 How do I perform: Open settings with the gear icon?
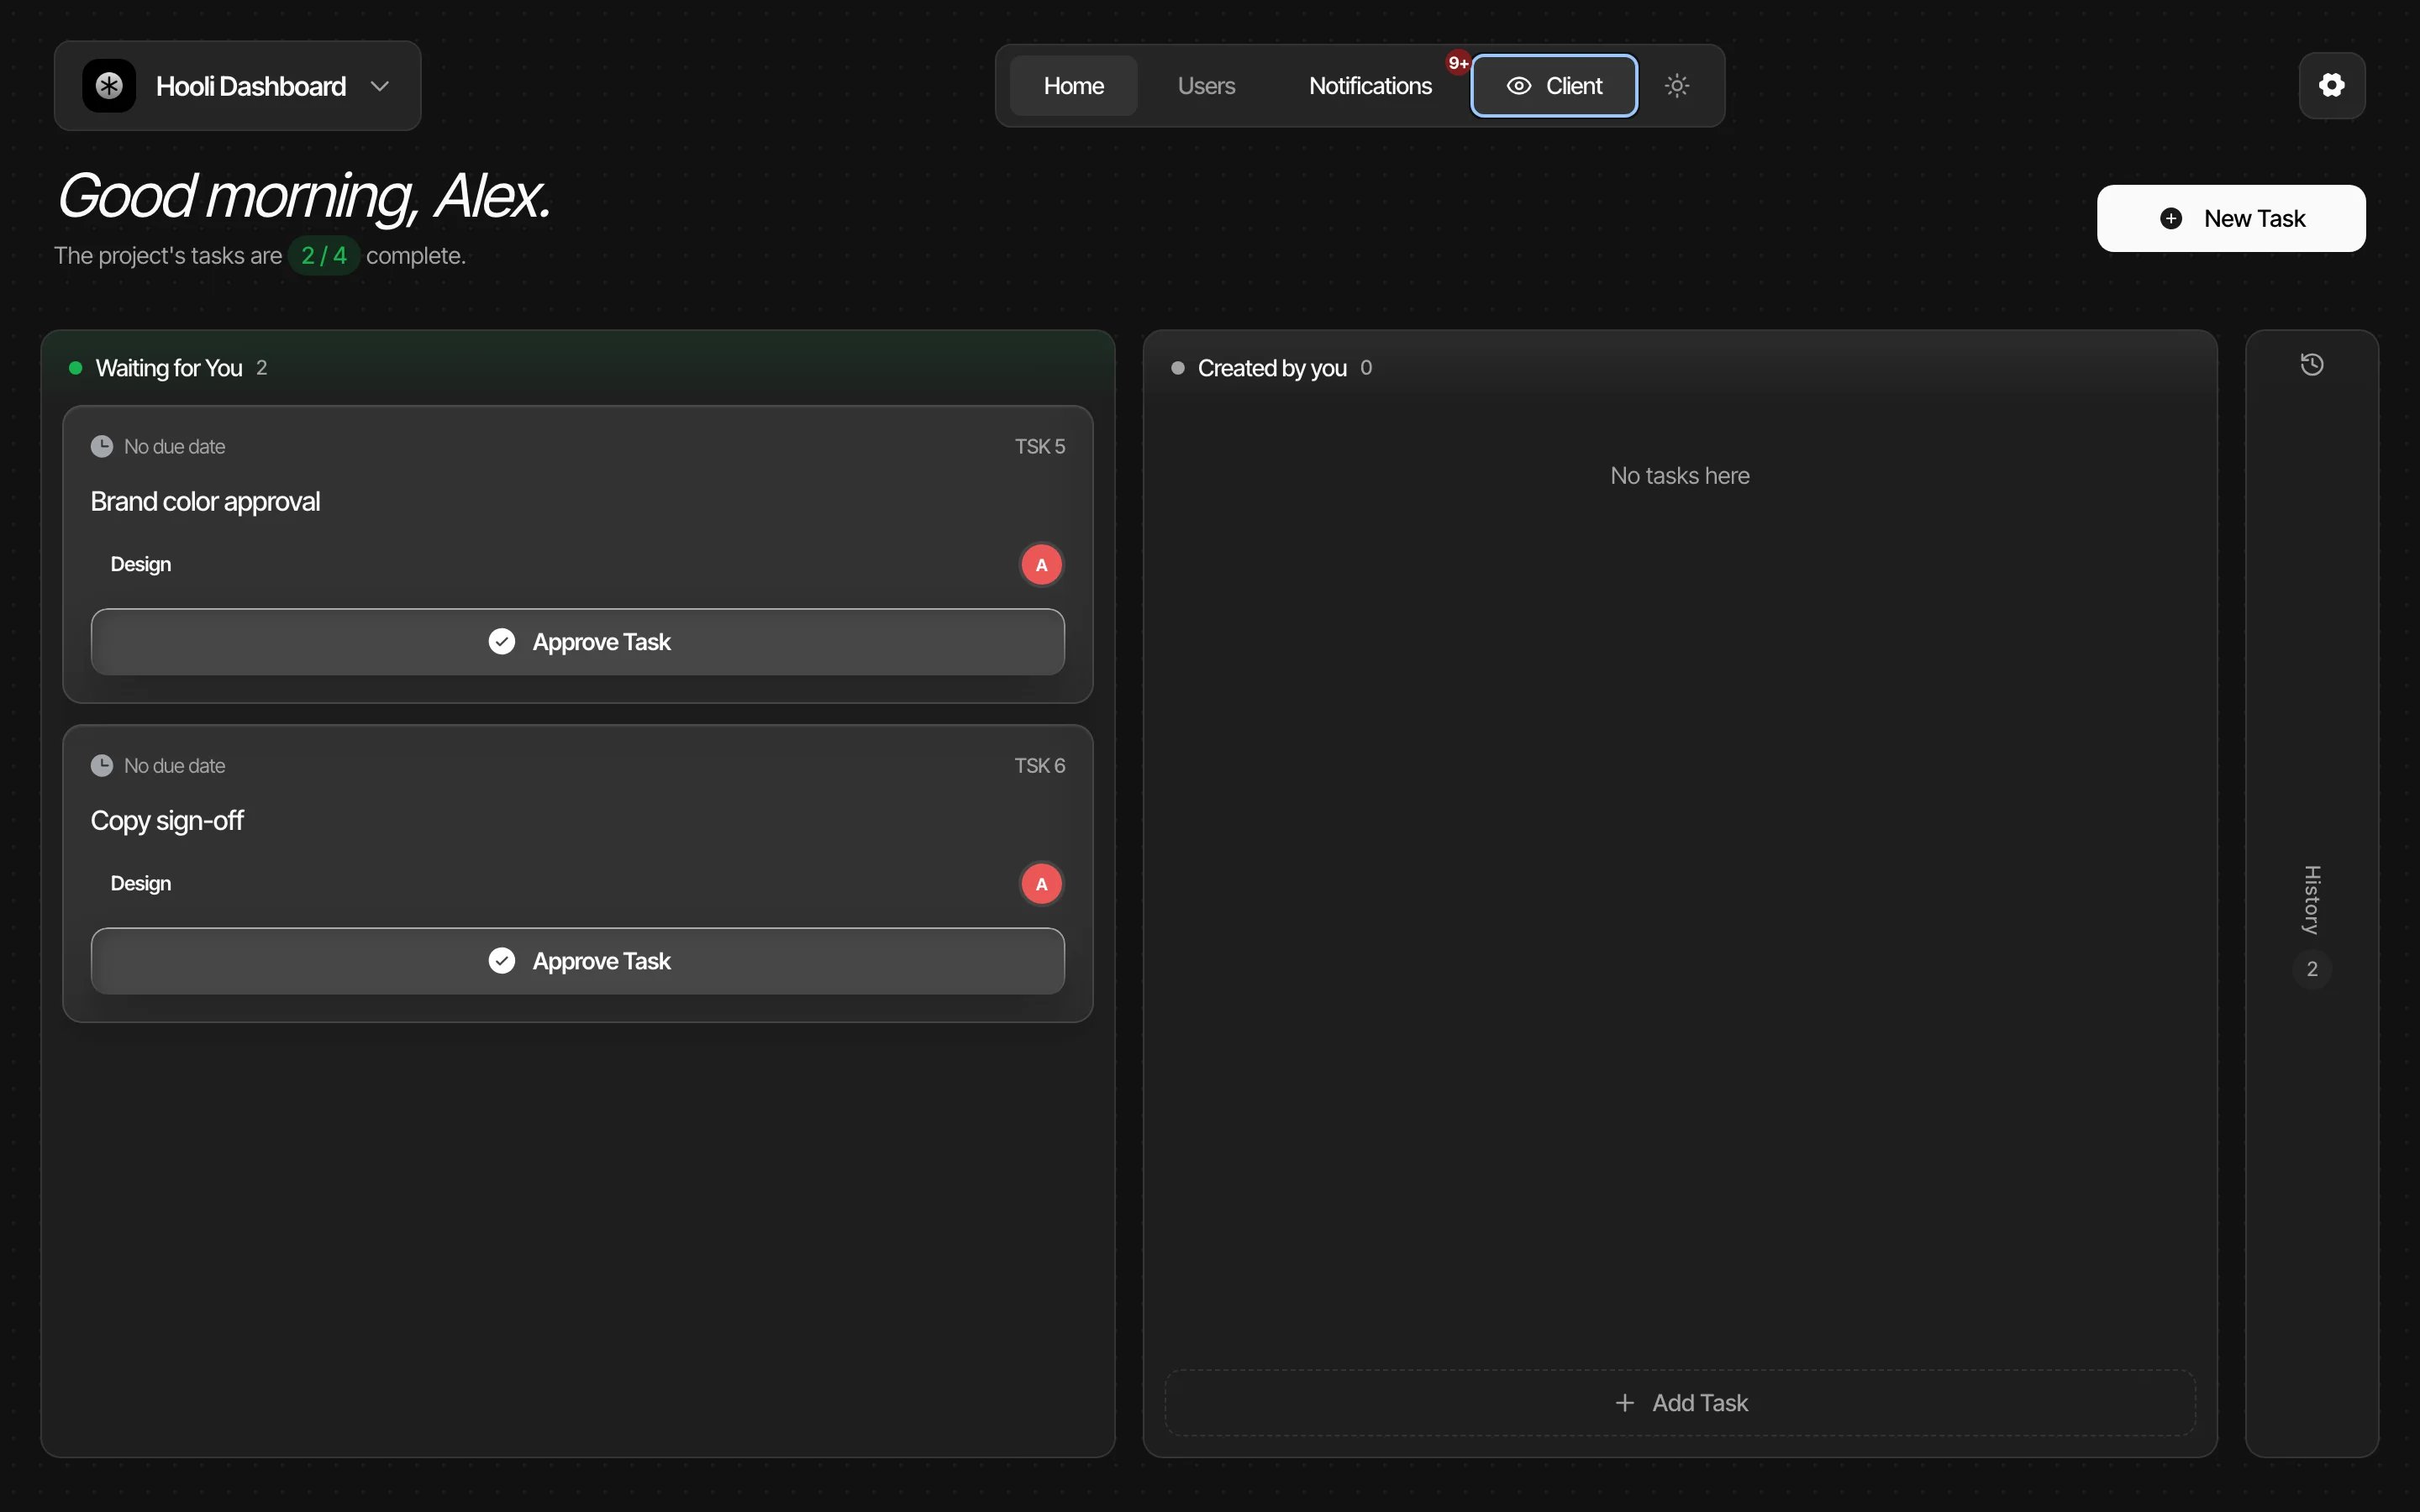[x=2332, y=85]
